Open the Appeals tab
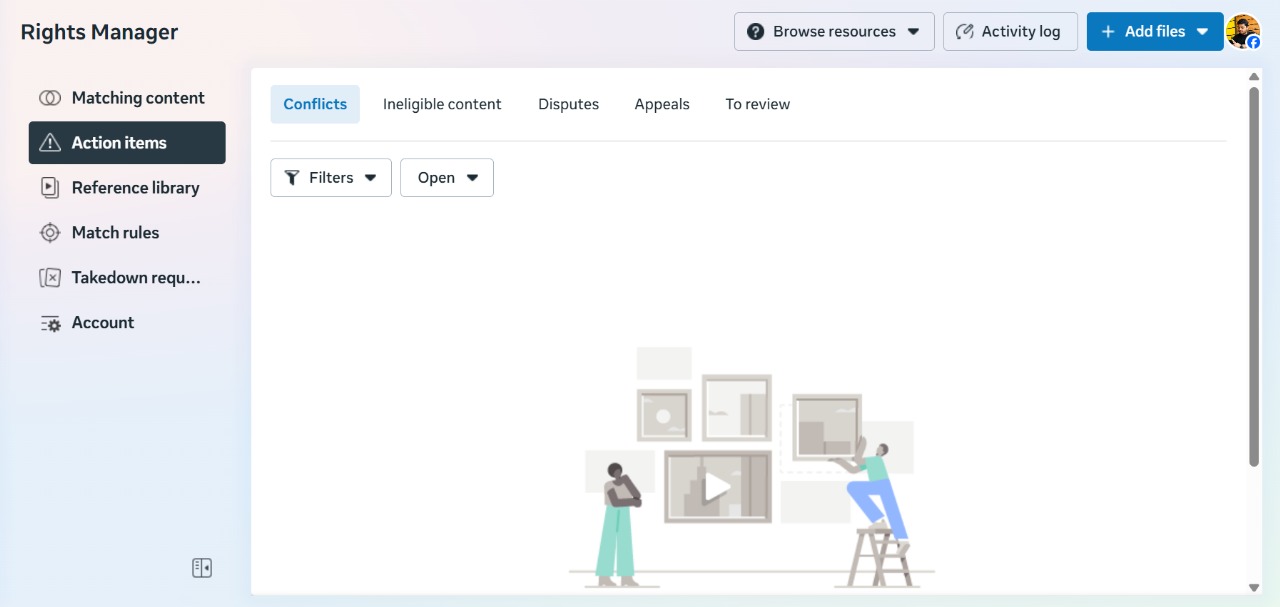Screen dimensions: 1280x607 coord(662,104)
